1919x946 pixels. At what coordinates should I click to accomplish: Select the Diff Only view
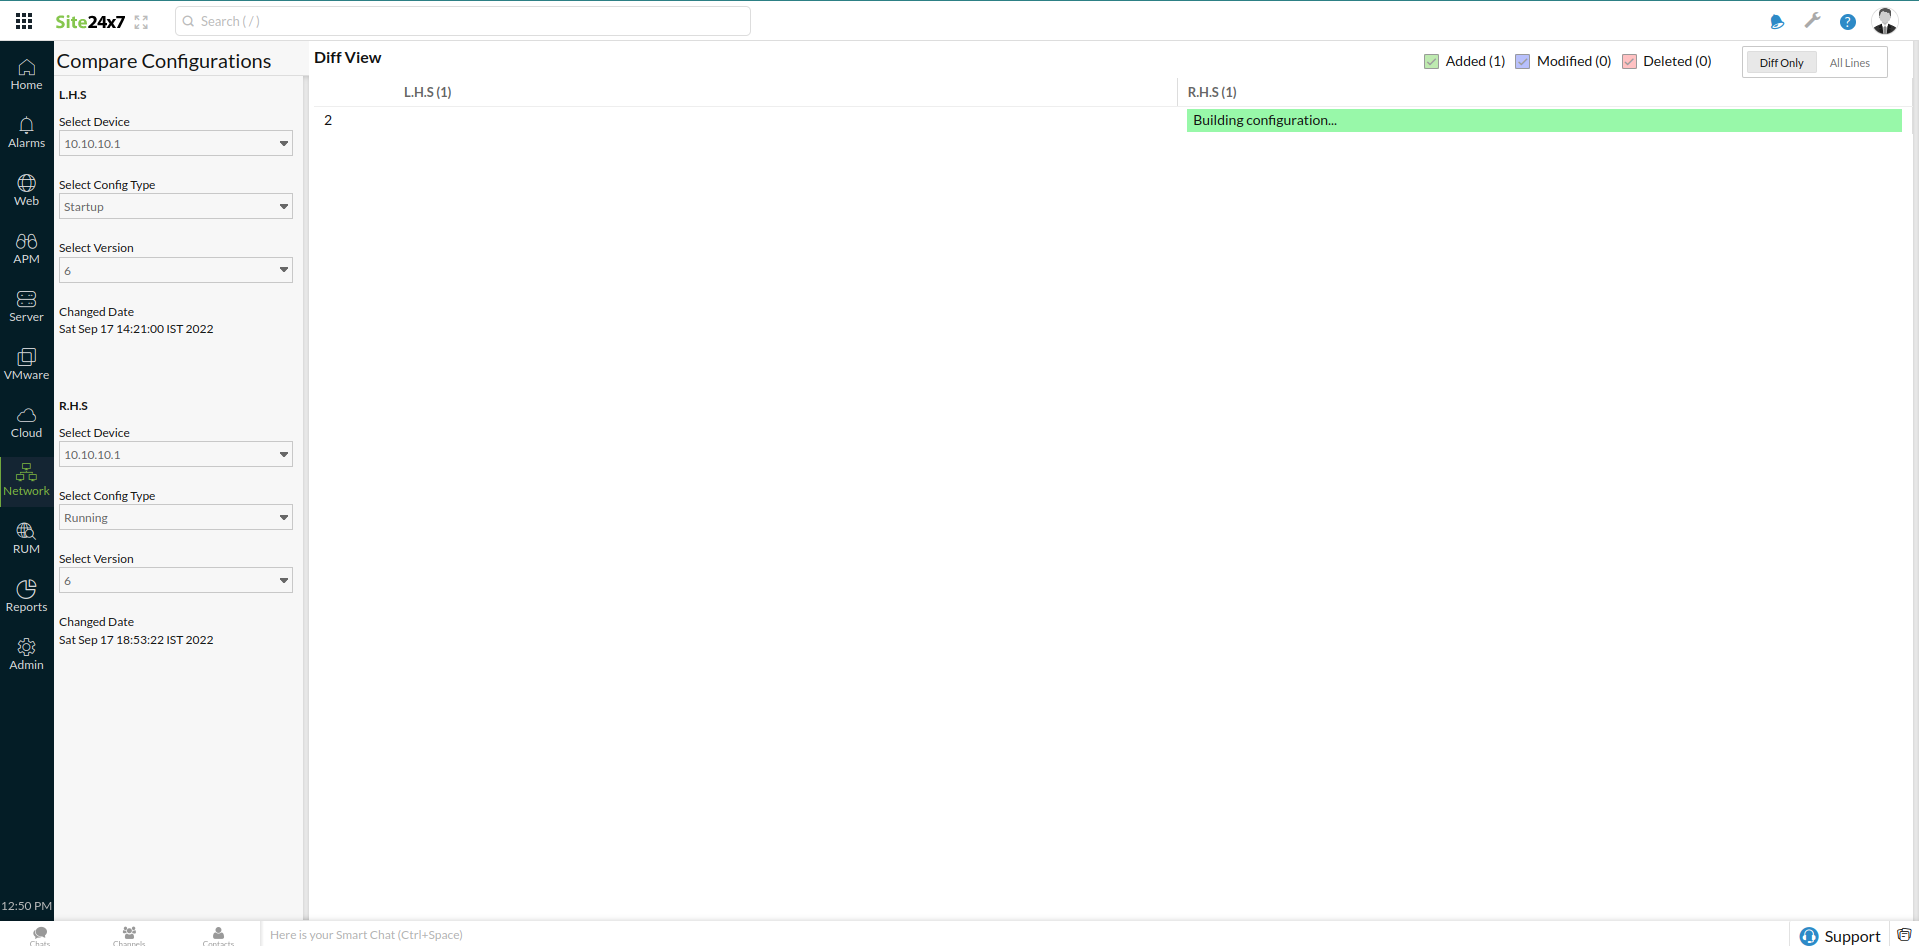coord(1780,62)
